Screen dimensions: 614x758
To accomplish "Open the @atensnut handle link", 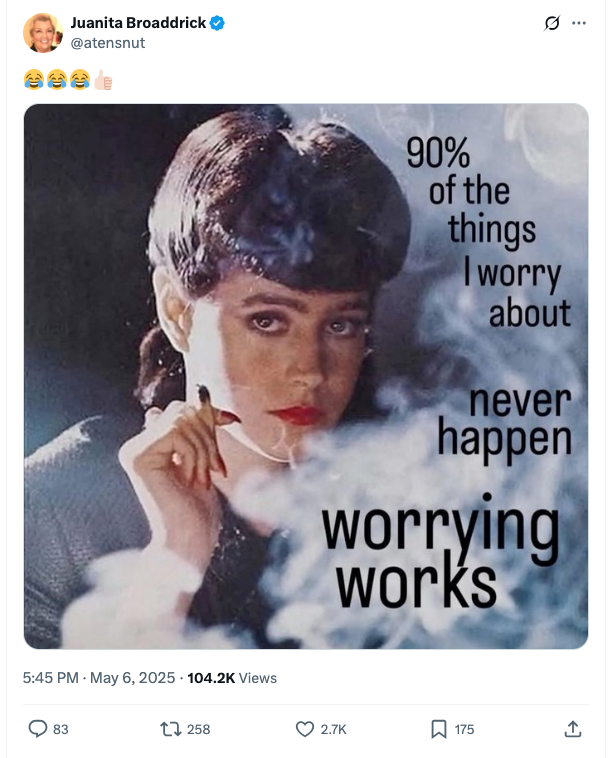I will [x=108, y=43].
